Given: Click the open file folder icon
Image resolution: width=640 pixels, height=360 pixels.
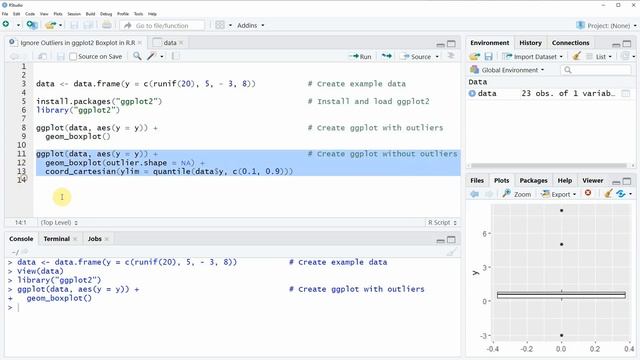Looking at the screenshot, I should [x=50, y=25].
